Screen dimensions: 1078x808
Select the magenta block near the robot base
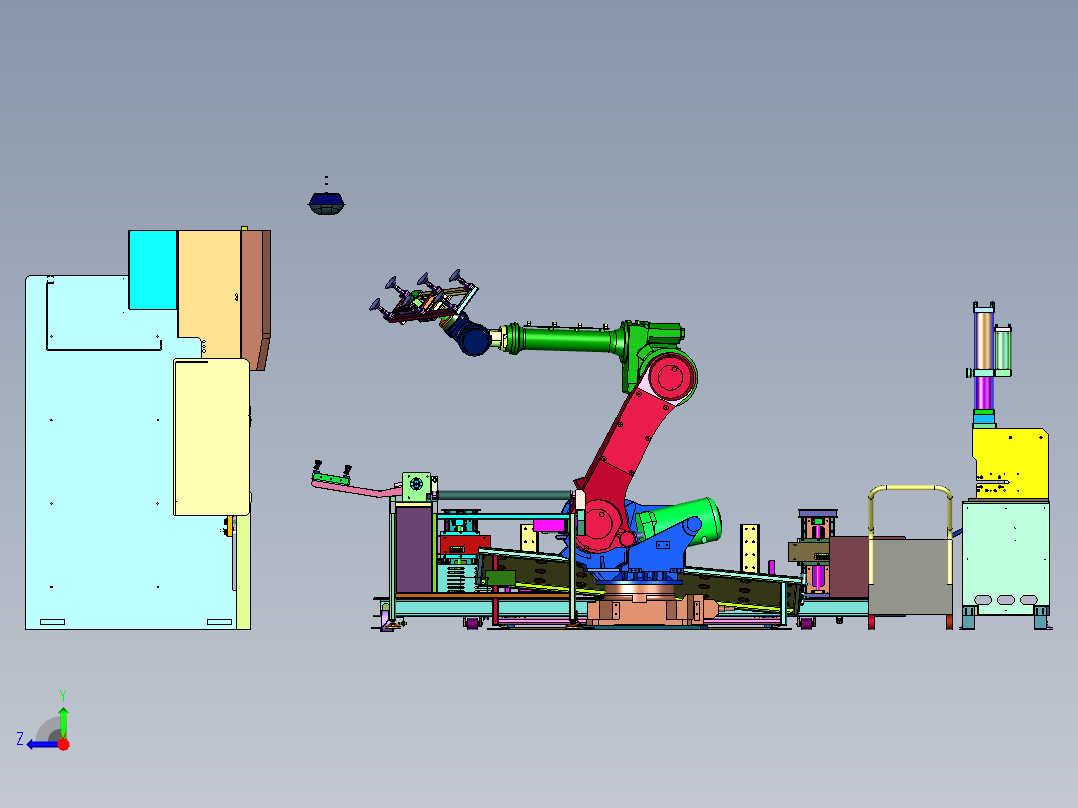[x=549, y=525]
